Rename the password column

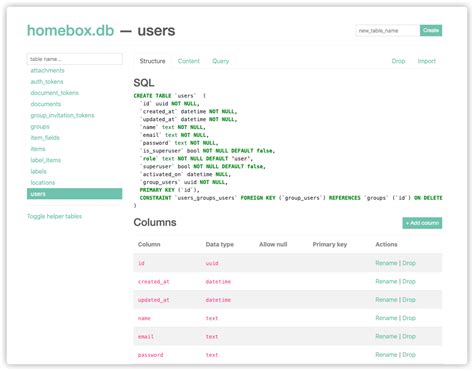386,355
